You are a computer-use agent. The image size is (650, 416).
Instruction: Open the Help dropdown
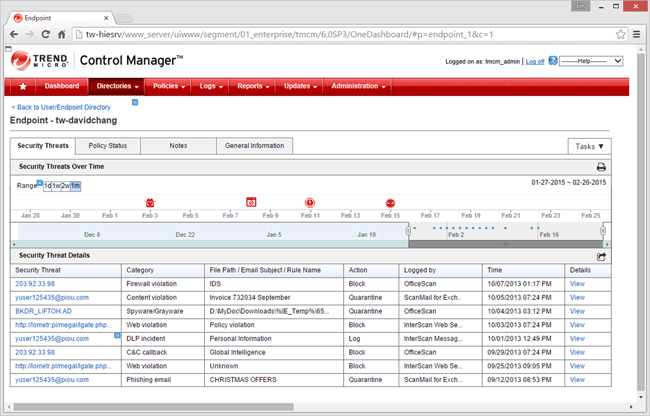pos(591,61)
